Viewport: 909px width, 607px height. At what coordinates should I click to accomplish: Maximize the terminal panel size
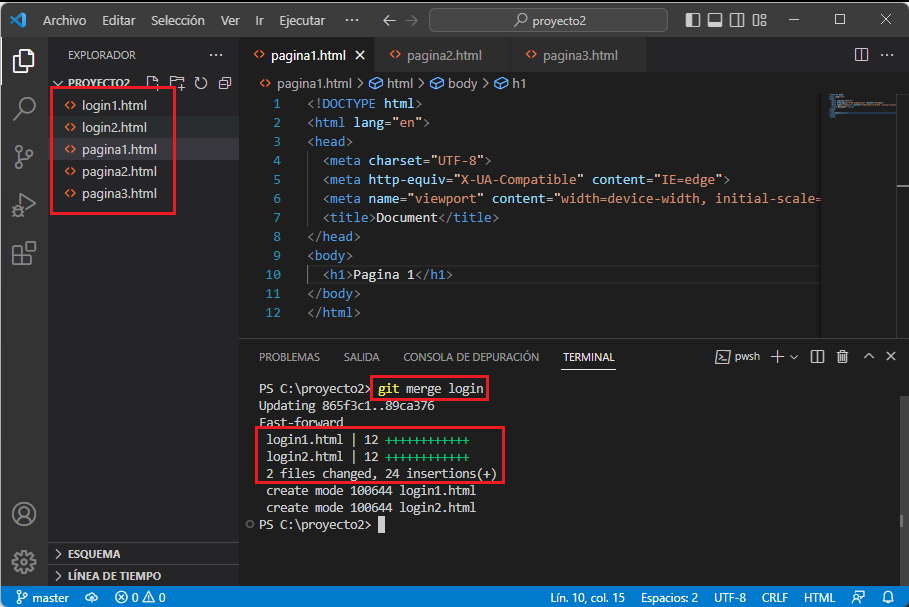coord(868,356)
